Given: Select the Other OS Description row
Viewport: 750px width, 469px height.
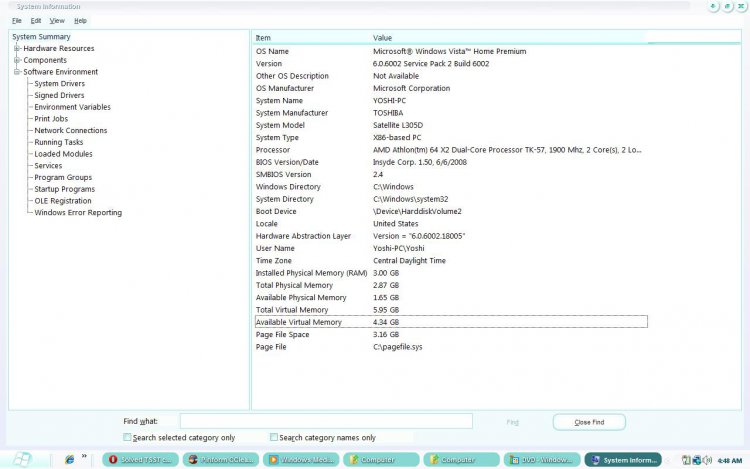Looking at the screenshot, I should coord(451,76).
